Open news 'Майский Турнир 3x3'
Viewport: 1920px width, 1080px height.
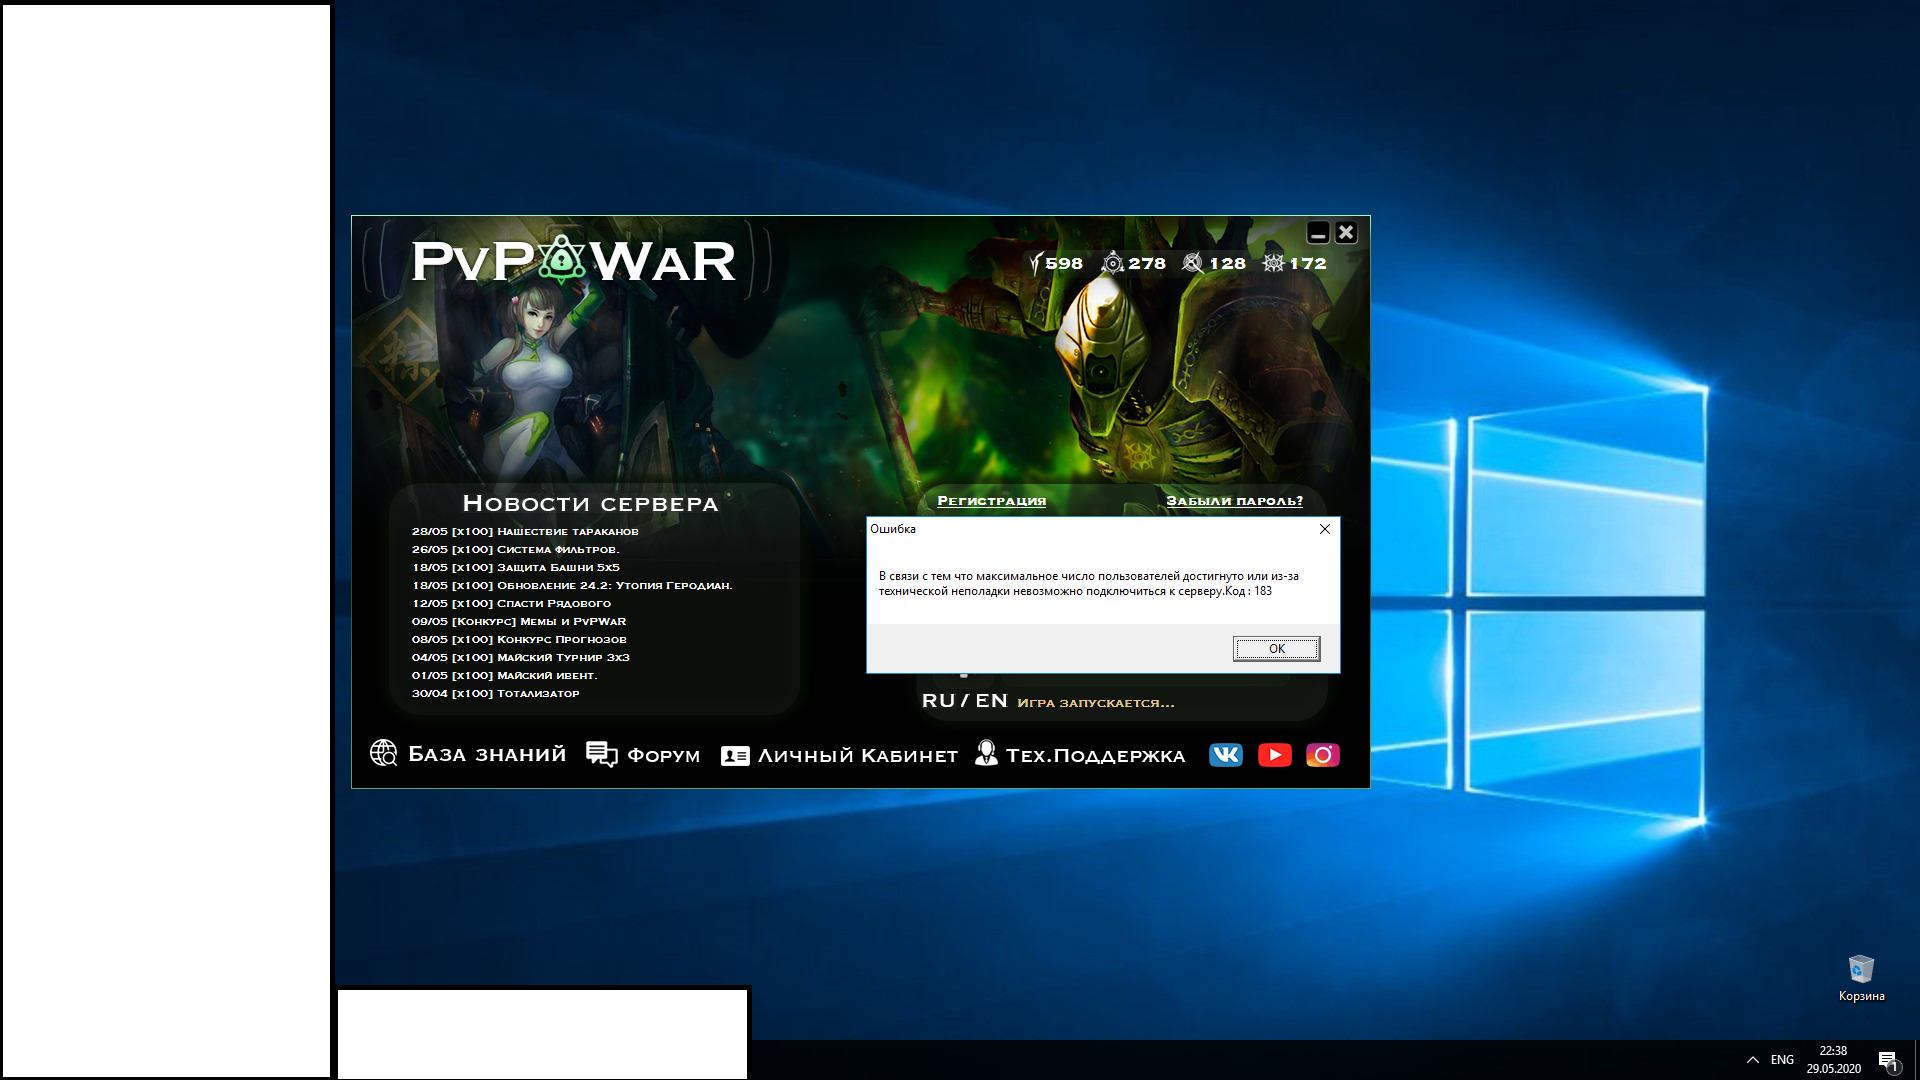[520, 658]
